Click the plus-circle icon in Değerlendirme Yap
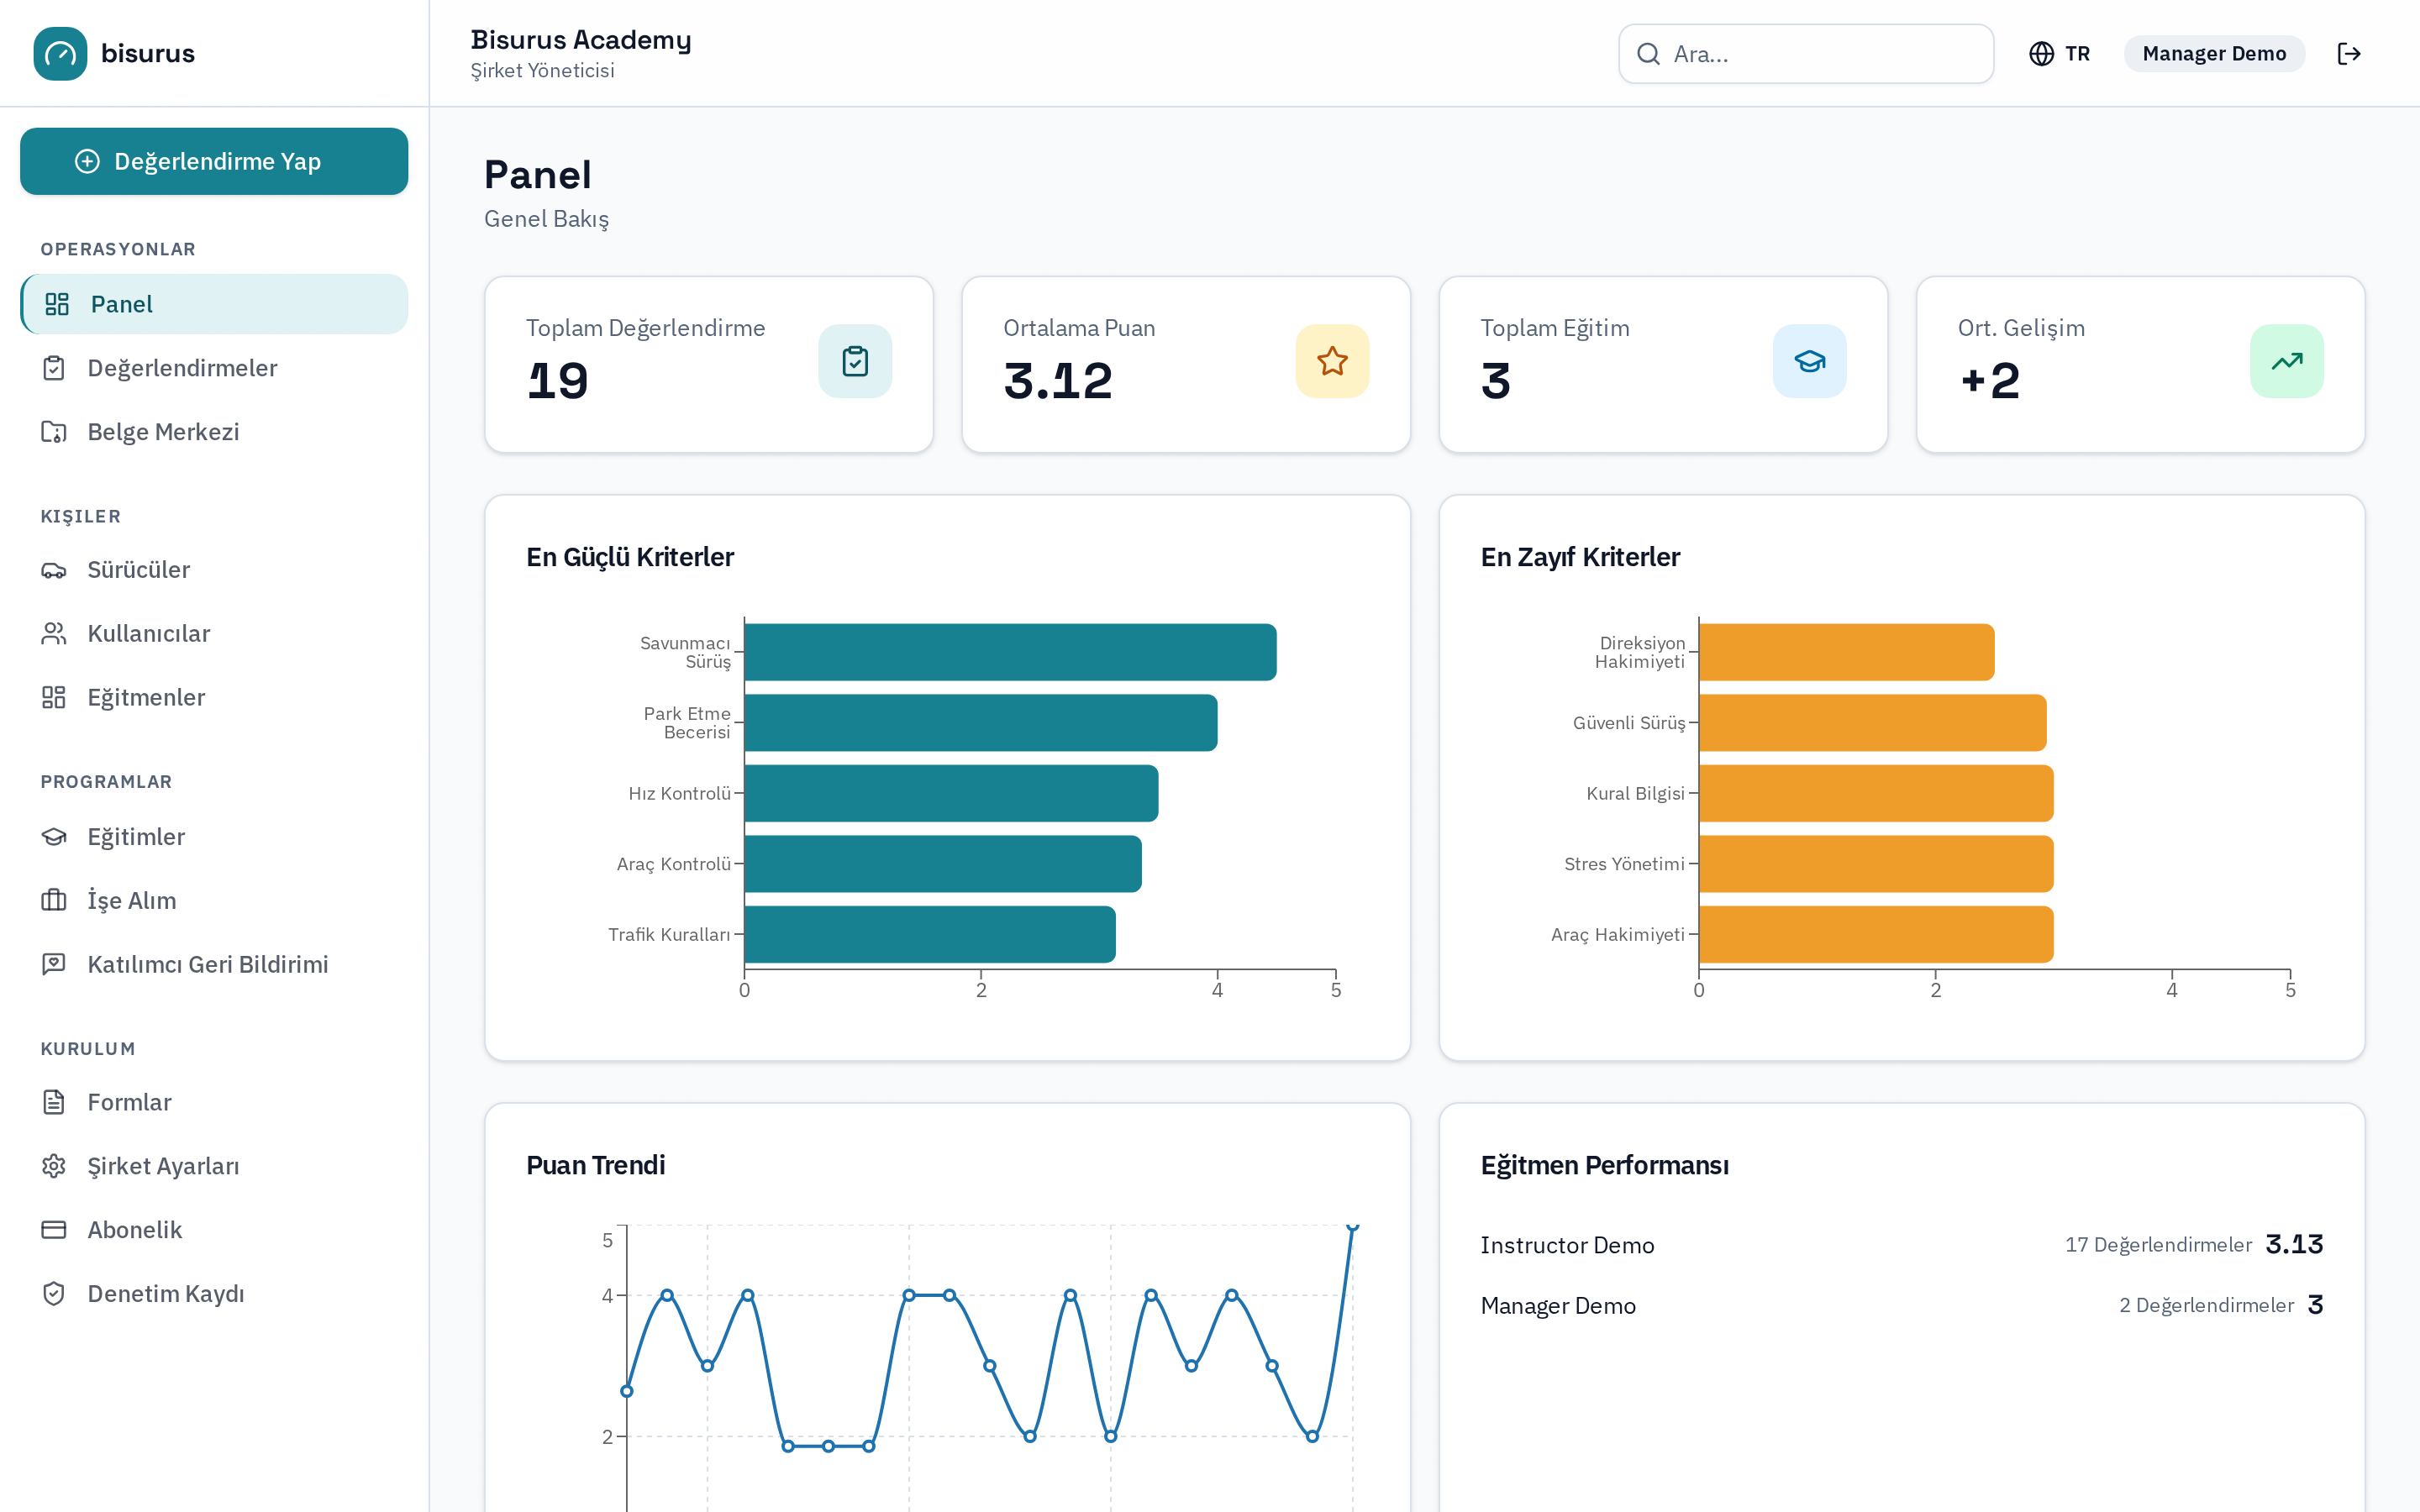2420x1512 pixels. coord(88,161)
